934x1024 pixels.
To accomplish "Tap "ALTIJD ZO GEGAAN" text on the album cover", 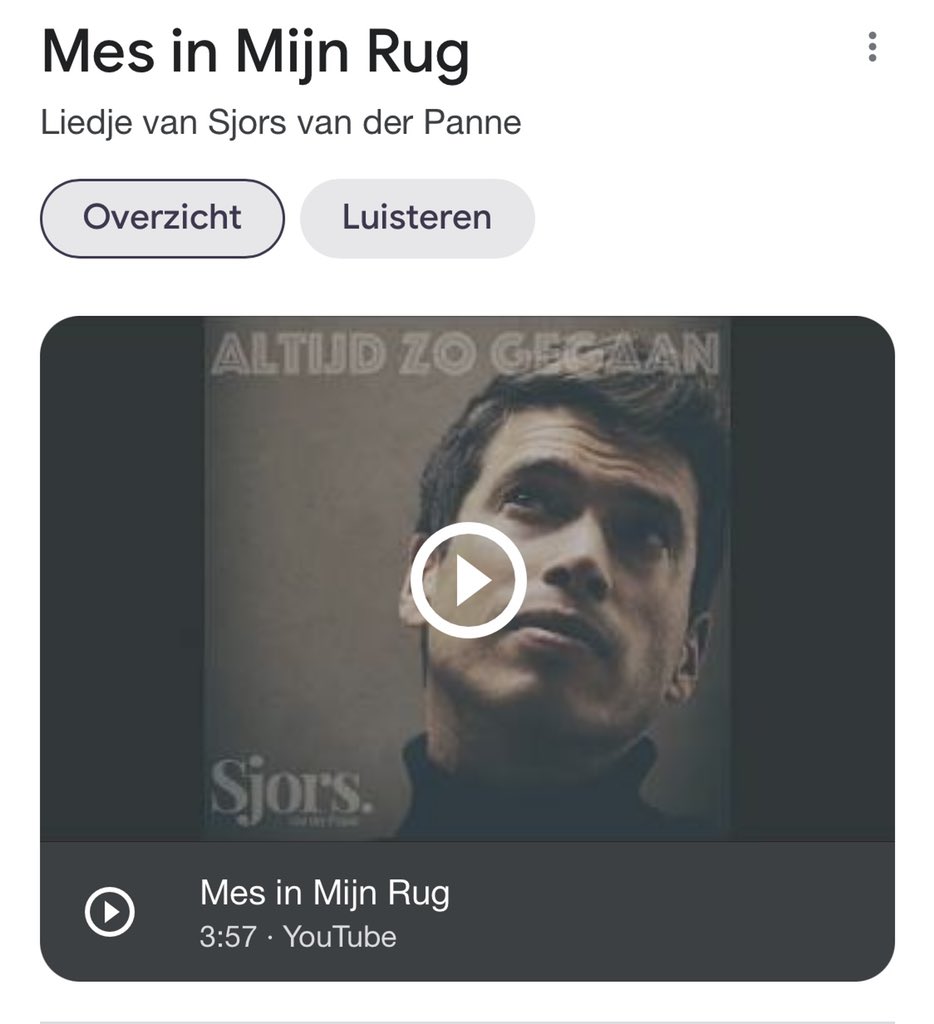I will pos(465,354).
